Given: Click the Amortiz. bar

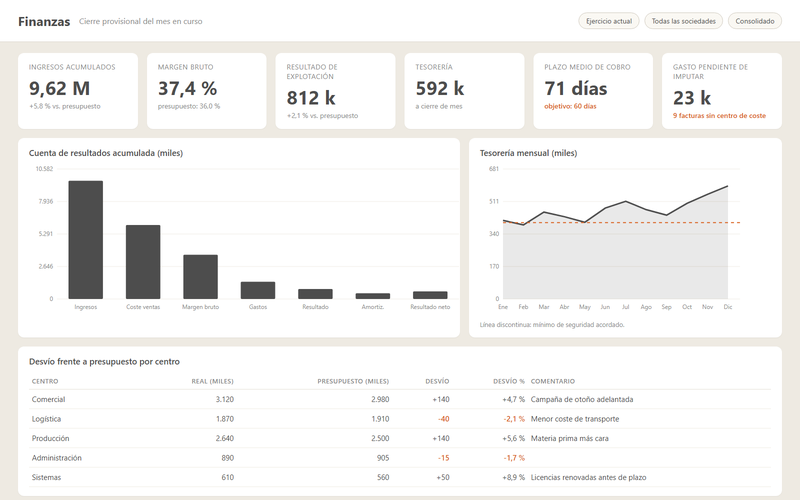Looking at the screenshot, I should (x=372, y=296).
